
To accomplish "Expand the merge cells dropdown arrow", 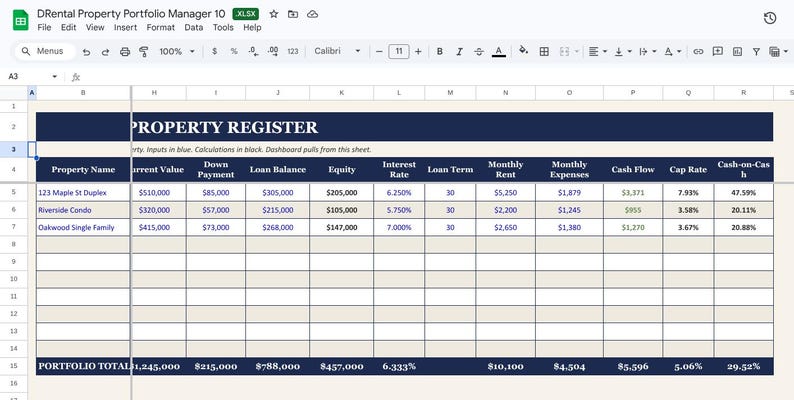I will [x=576, y=51].
